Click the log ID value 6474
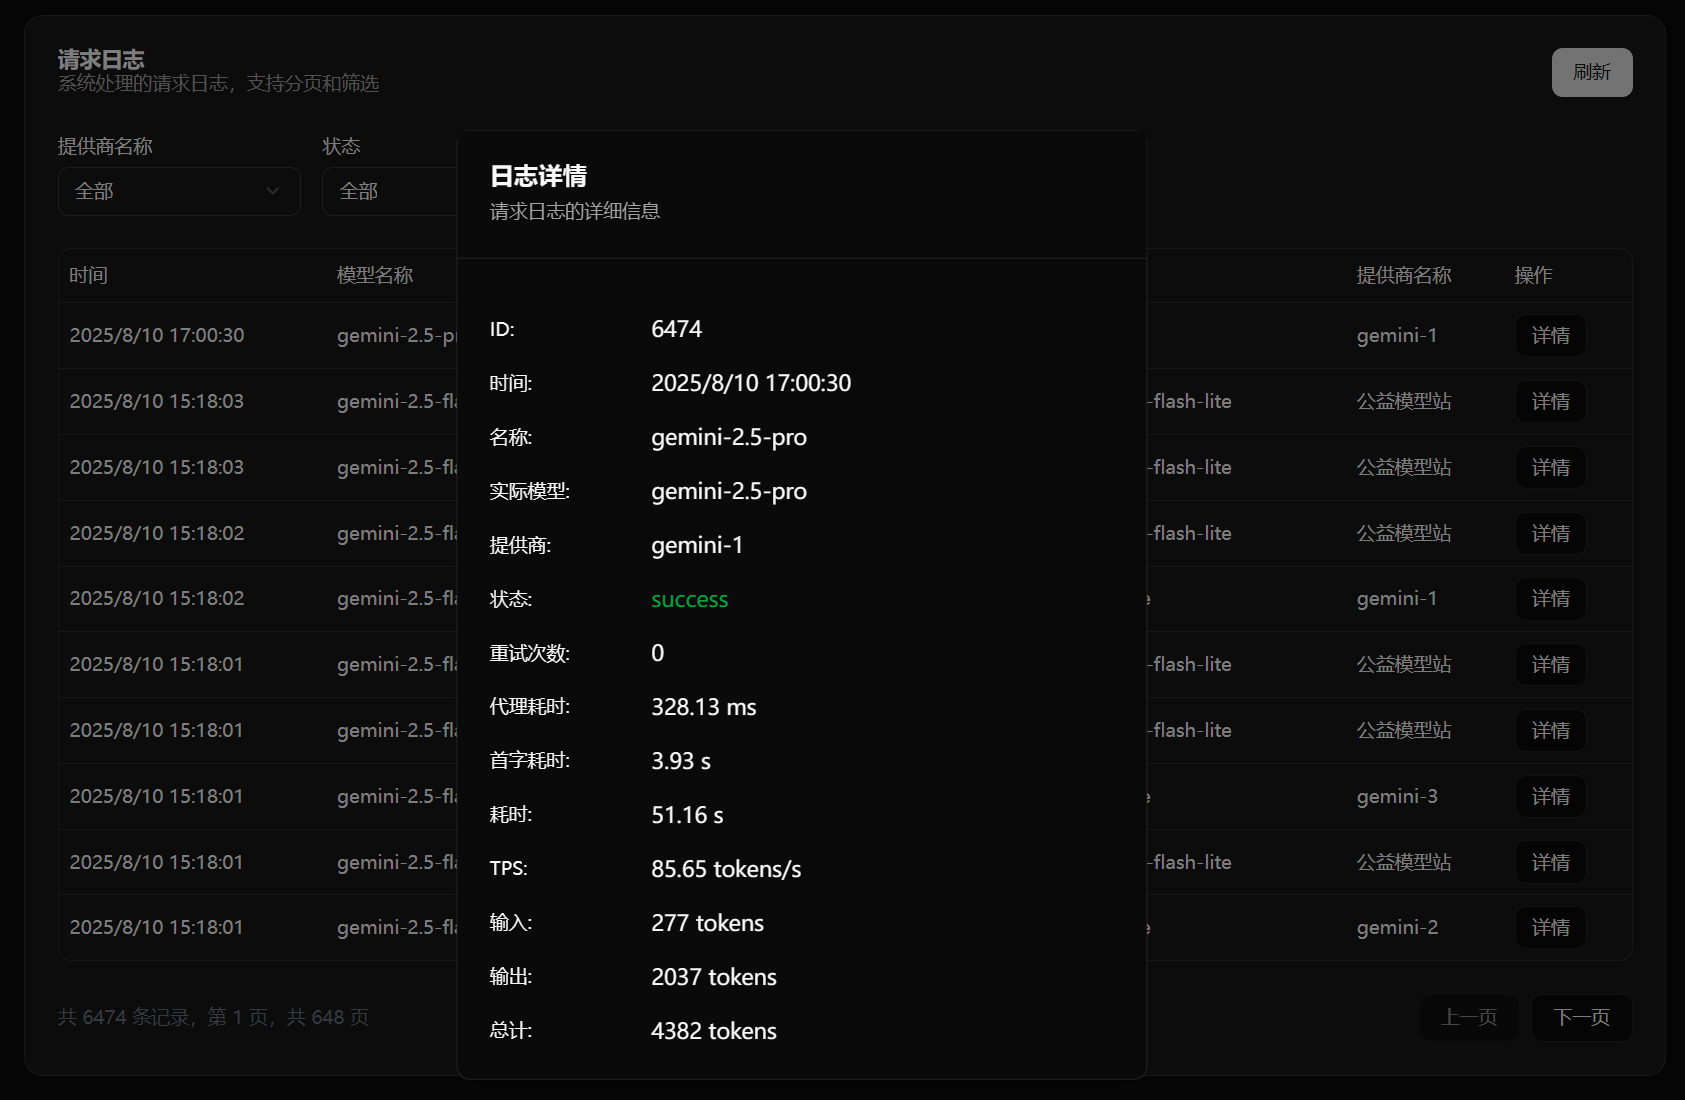This screenshot has width=1685, height=1100. point(676,330)
